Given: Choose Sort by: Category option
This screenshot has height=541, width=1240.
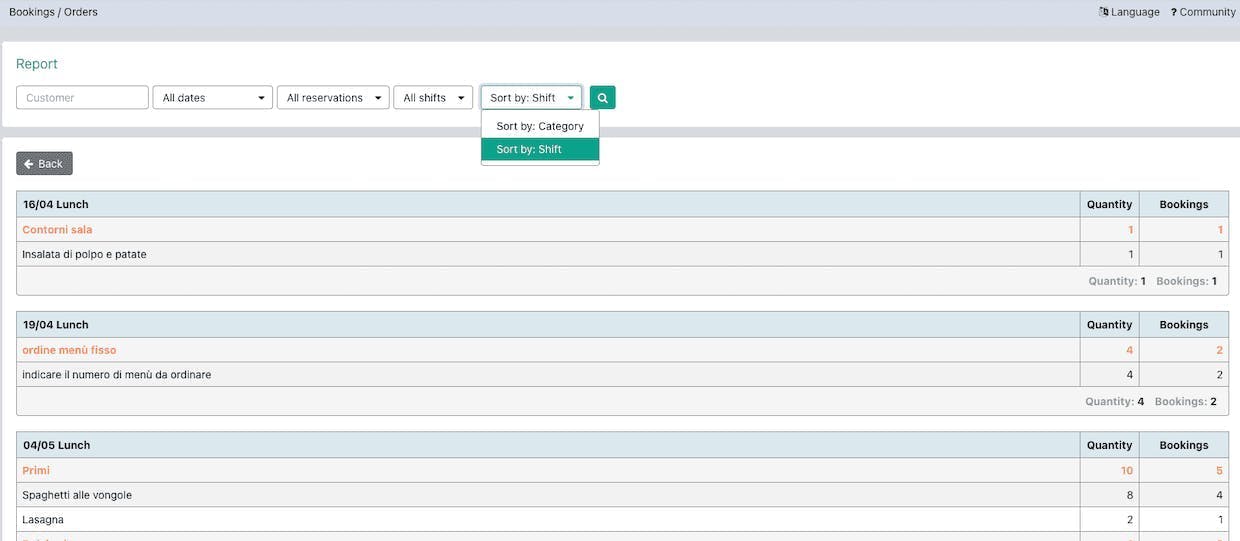Looking at the screenshot, I should [x=540, y=126].
